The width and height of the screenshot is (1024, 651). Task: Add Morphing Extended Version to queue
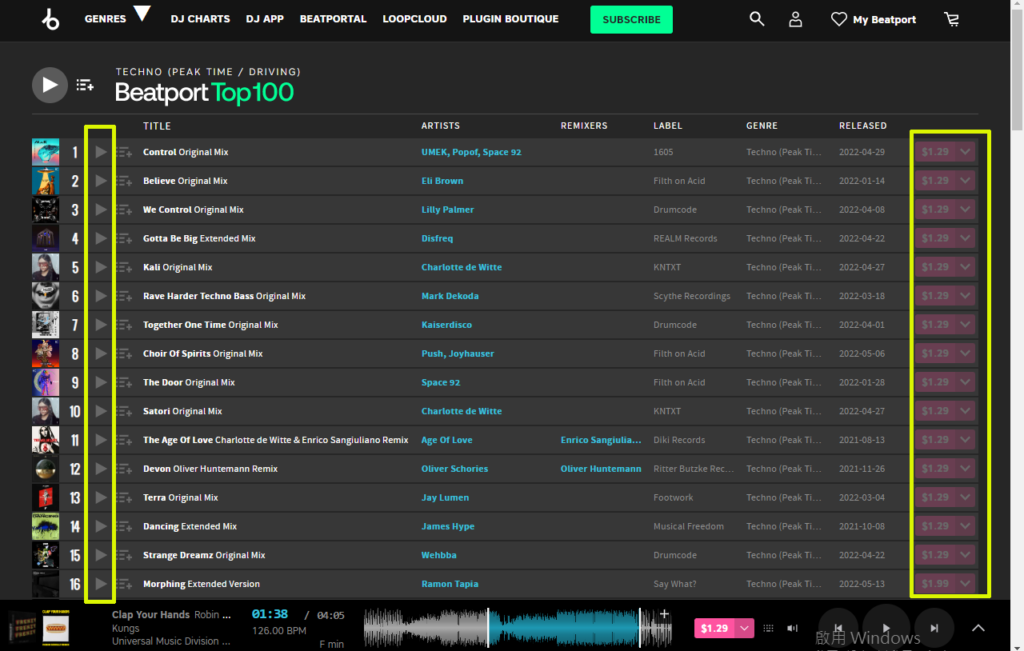[124, 584]
